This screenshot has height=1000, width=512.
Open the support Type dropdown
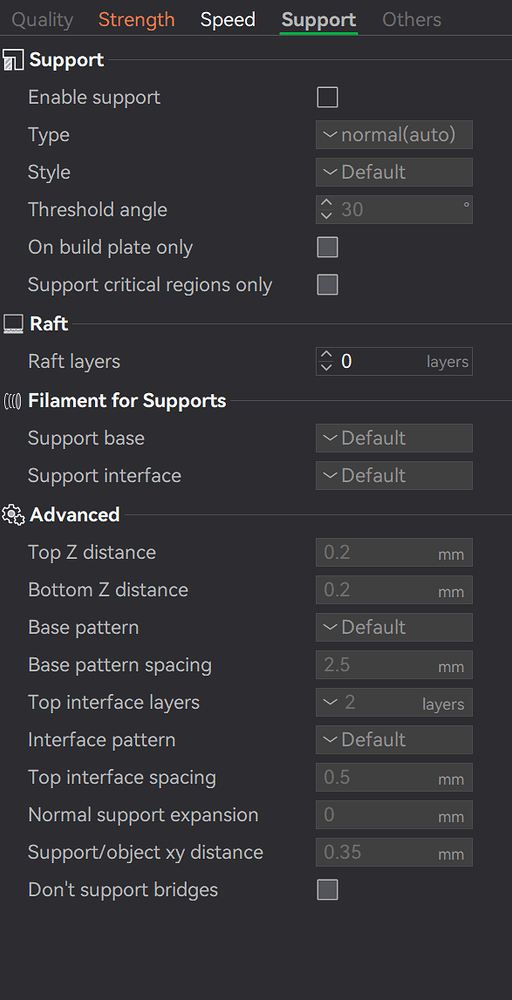click(394, 135)
